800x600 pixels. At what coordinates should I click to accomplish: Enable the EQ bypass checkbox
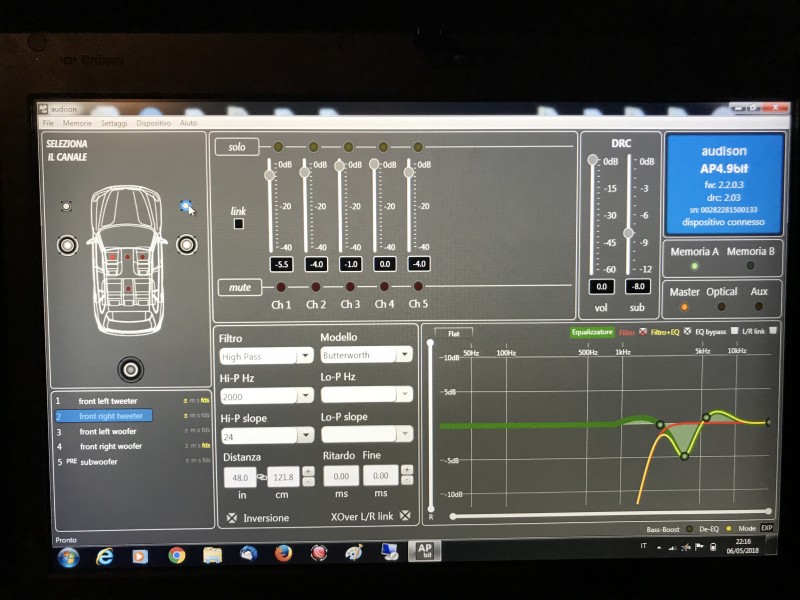734,331
